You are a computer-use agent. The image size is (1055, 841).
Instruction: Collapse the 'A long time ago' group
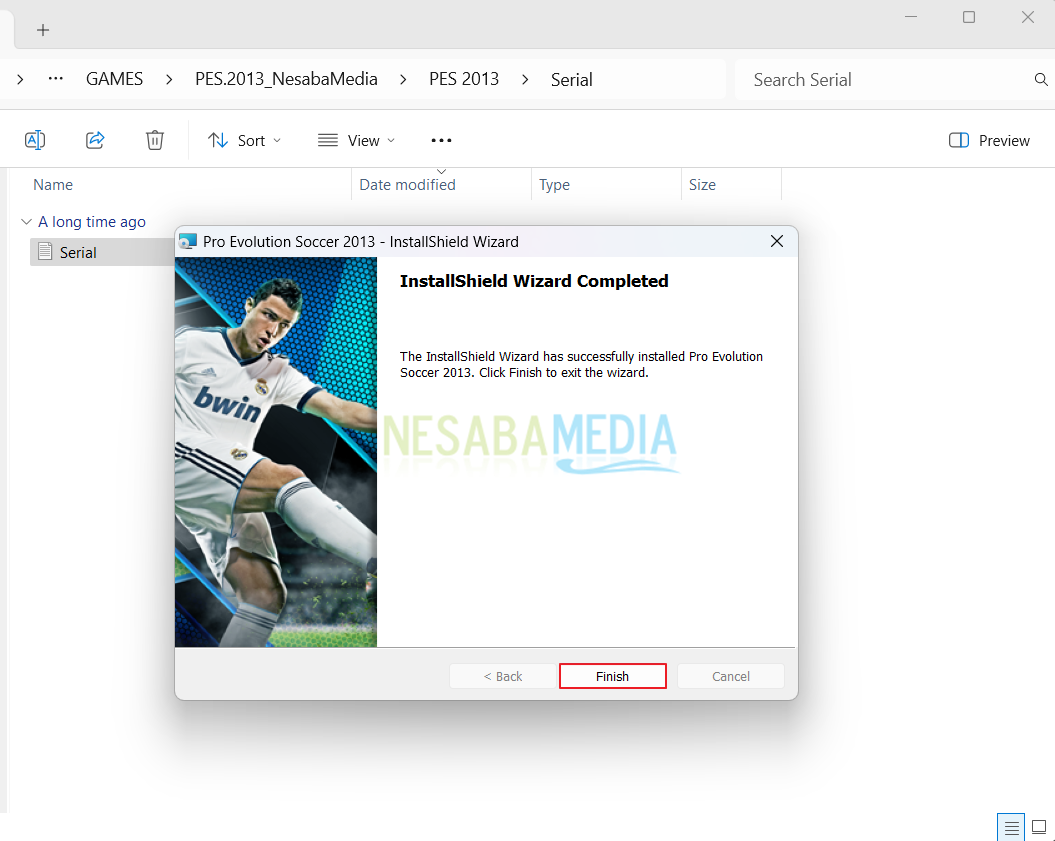[26, 221]
